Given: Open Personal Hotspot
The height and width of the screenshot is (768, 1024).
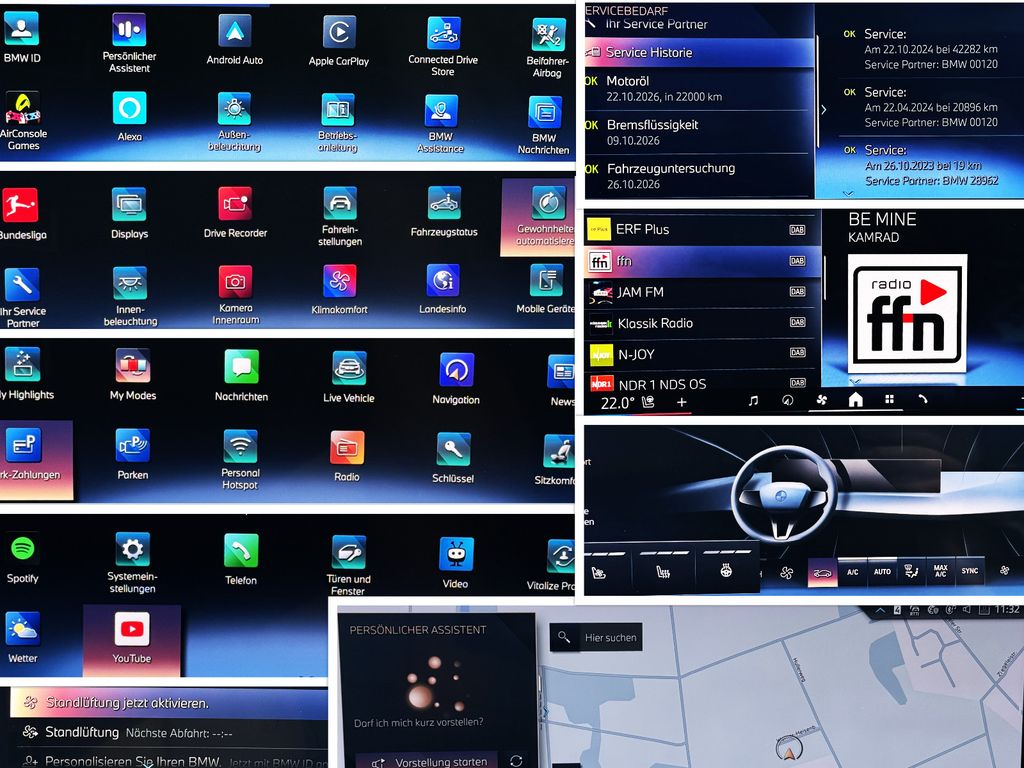Looking at the screenshot, I should click(x=240, y=460).
